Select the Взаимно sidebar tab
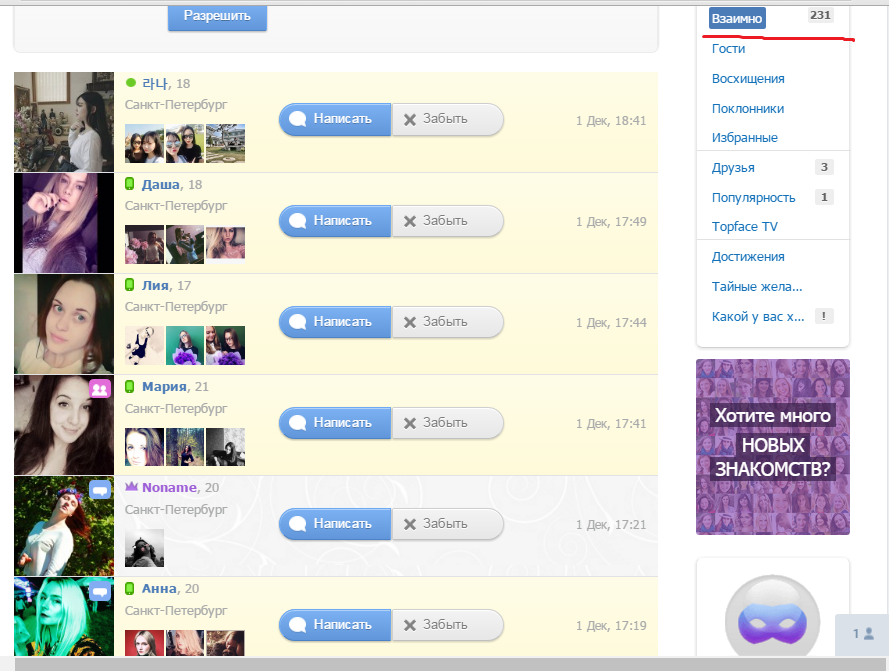This screenshot has height=671, width=889. tap(737, 18)
